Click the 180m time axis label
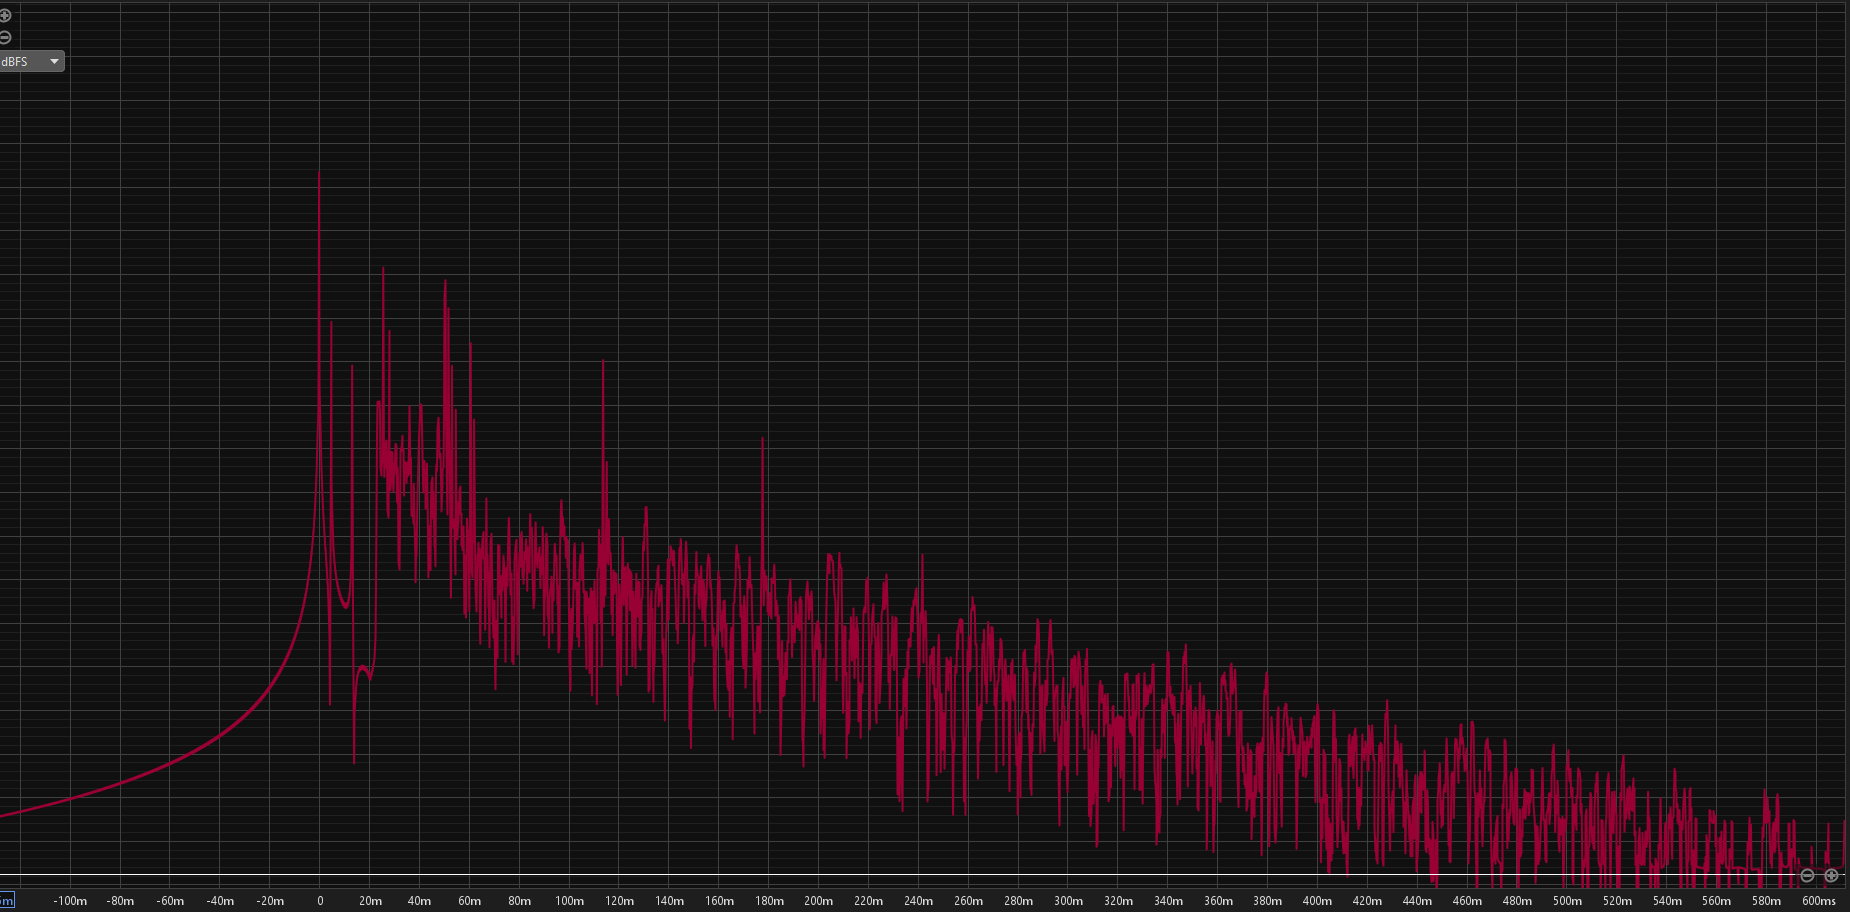1850x912 pixels. [x=769, y=901]
